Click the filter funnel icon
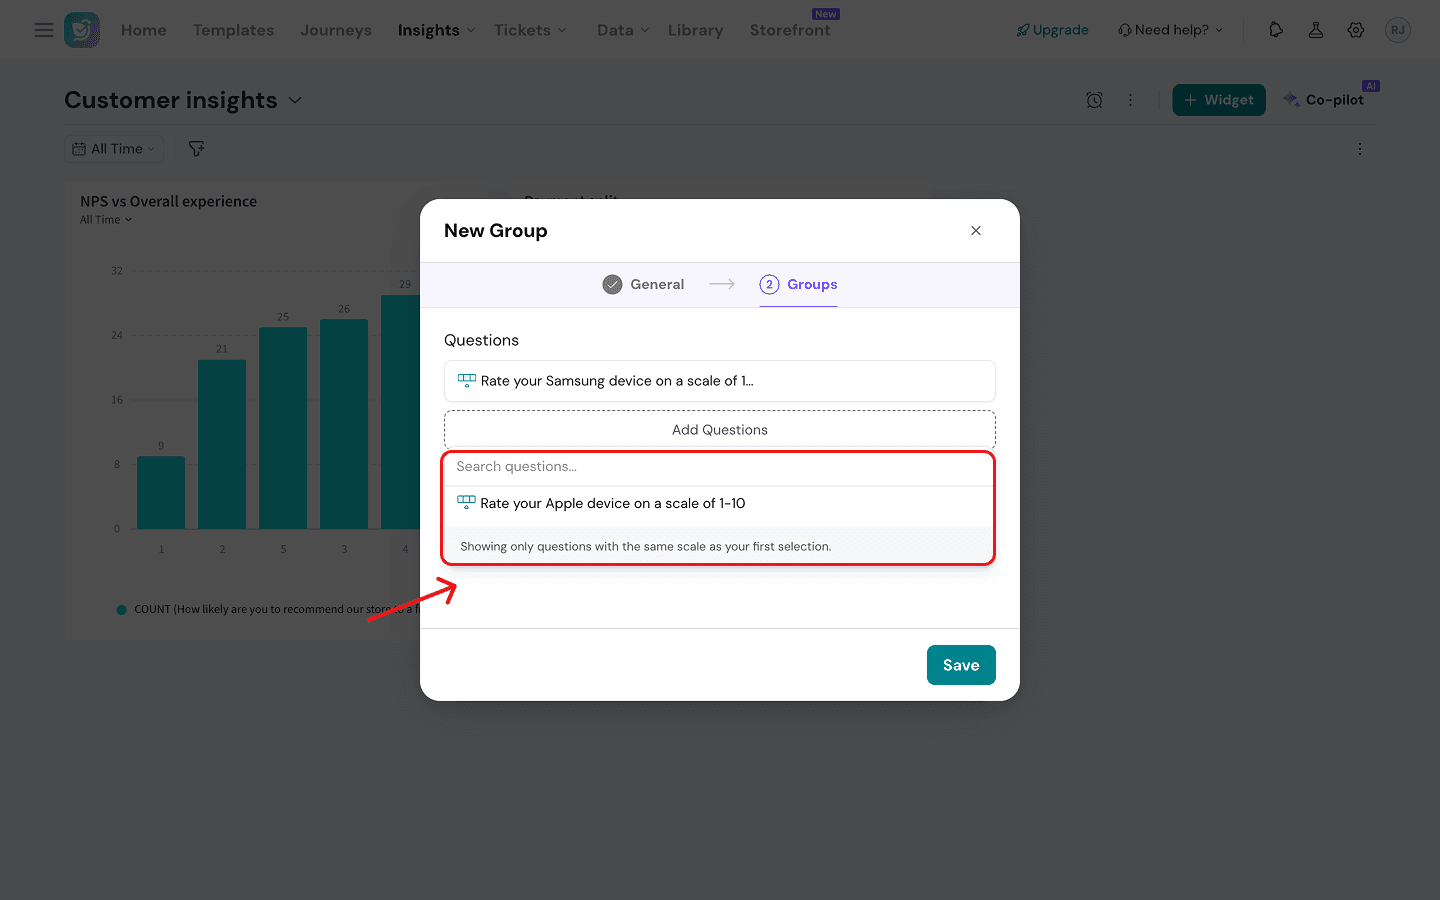Image resolution: width=1440 pixels, height=900 pixels. tap(197, 149)
